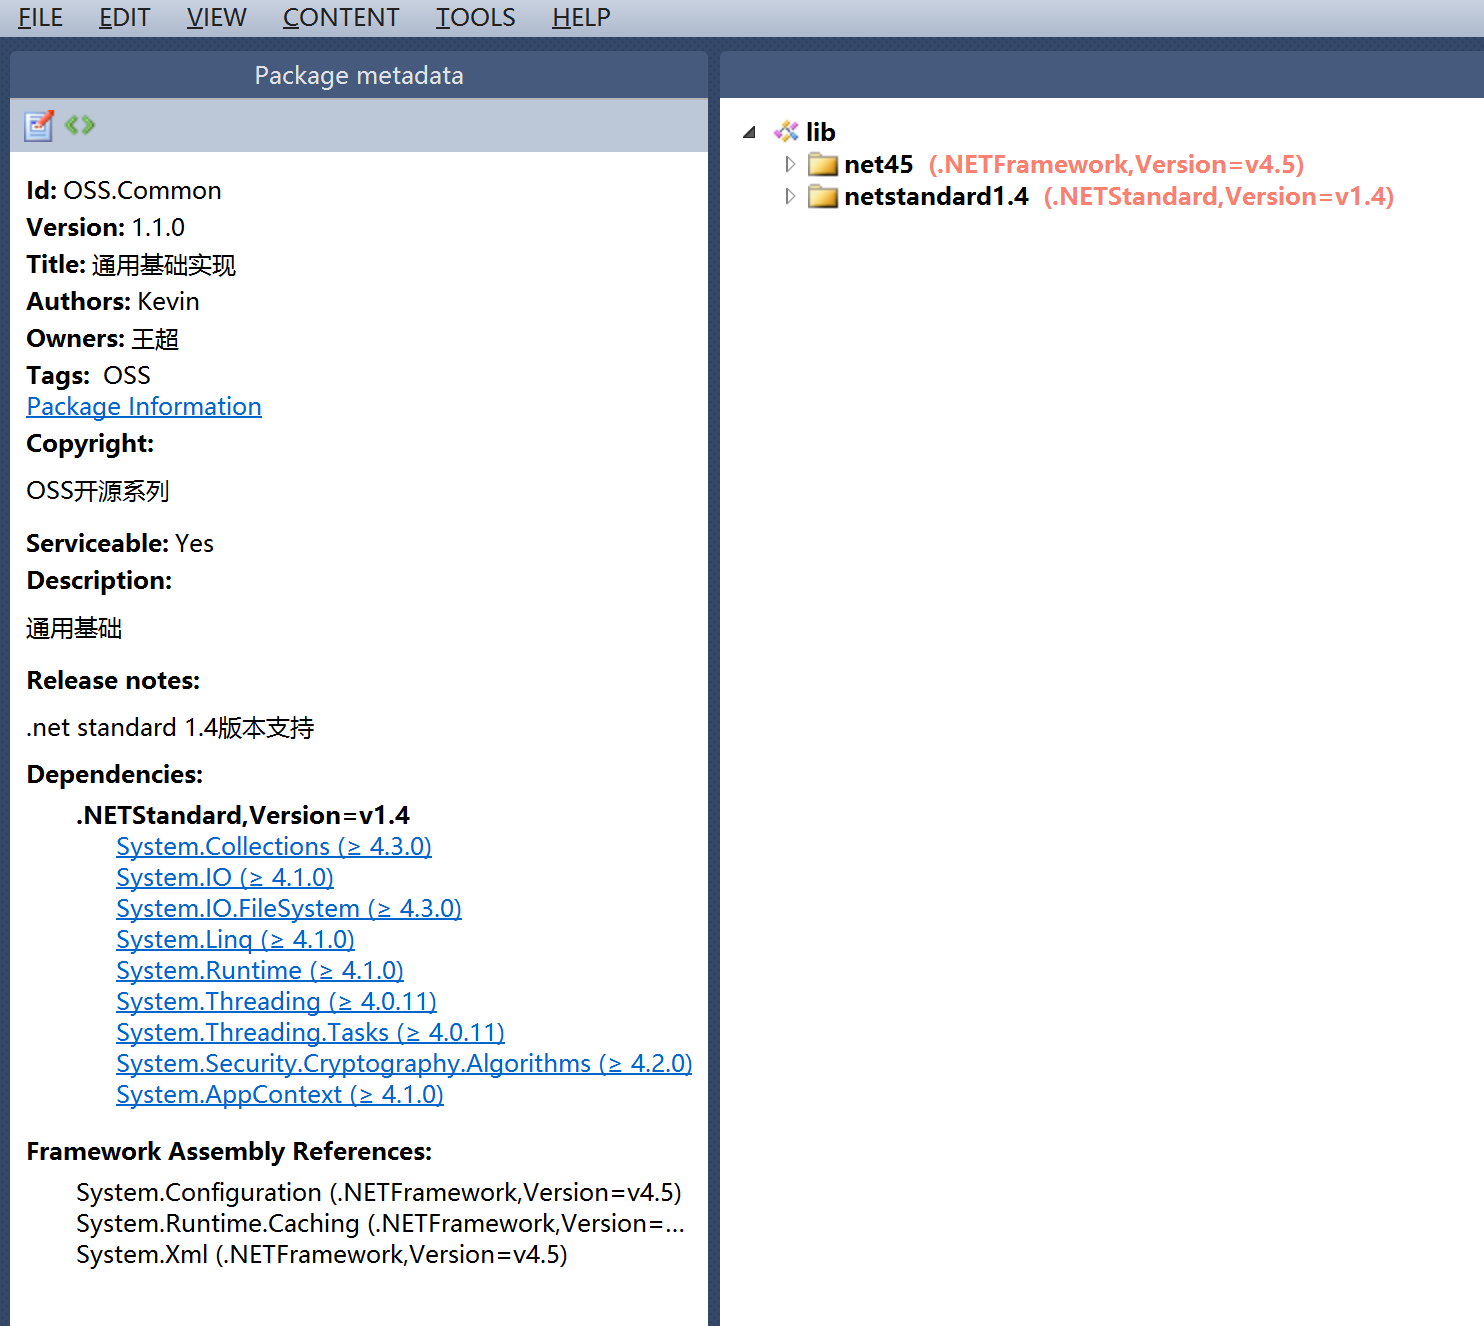Click the Tags value OSS
Screen dimensions: 1484x1326
click(127, 376)
